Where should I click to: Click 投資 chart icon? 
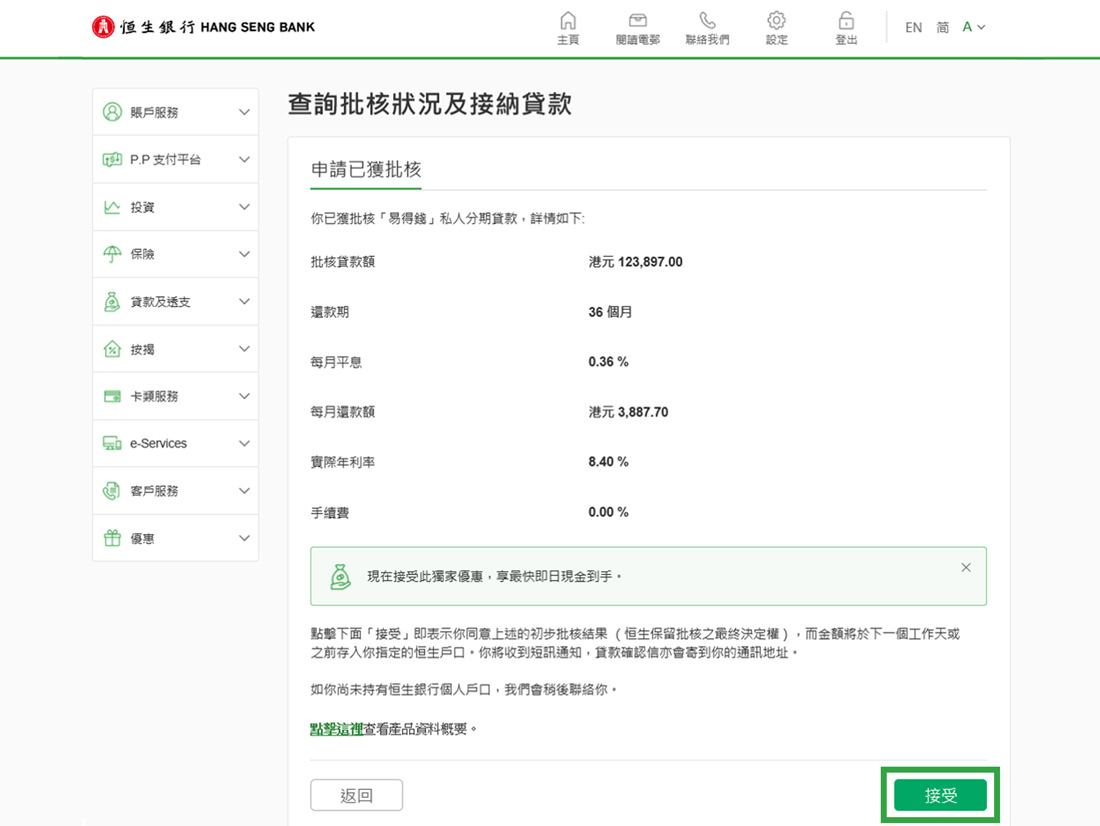112,207
